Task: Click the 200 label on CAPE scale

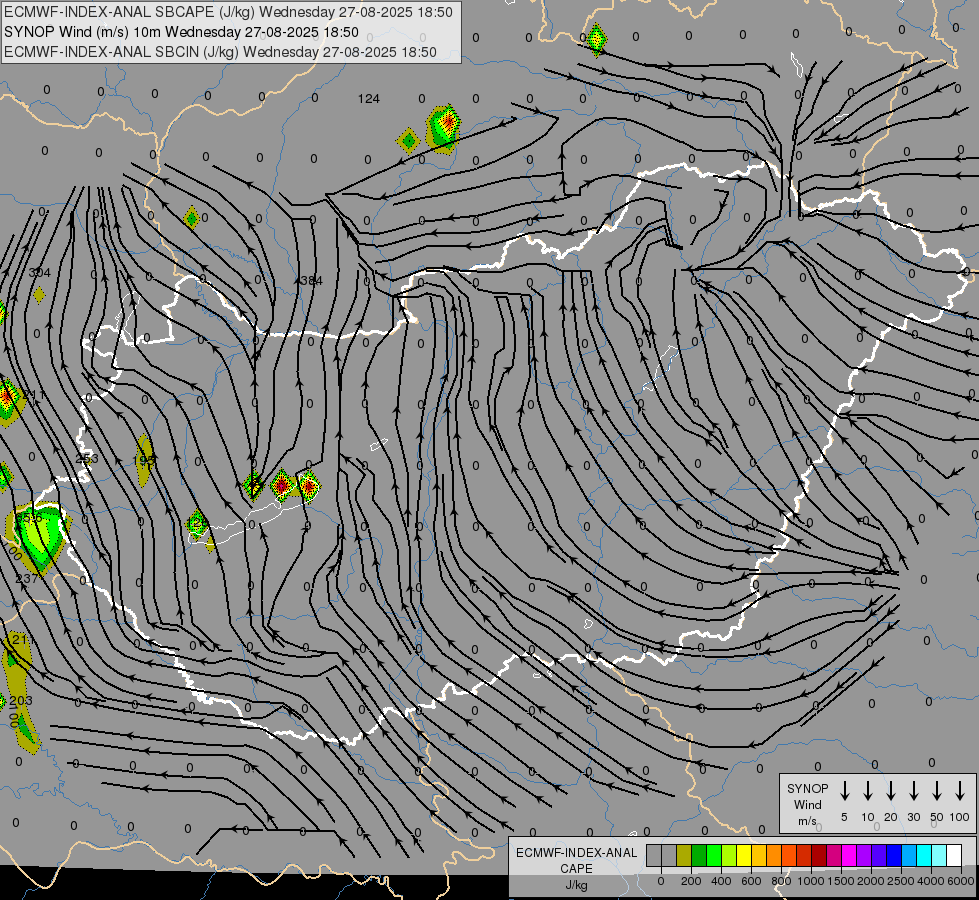Action: click(691, 881)
